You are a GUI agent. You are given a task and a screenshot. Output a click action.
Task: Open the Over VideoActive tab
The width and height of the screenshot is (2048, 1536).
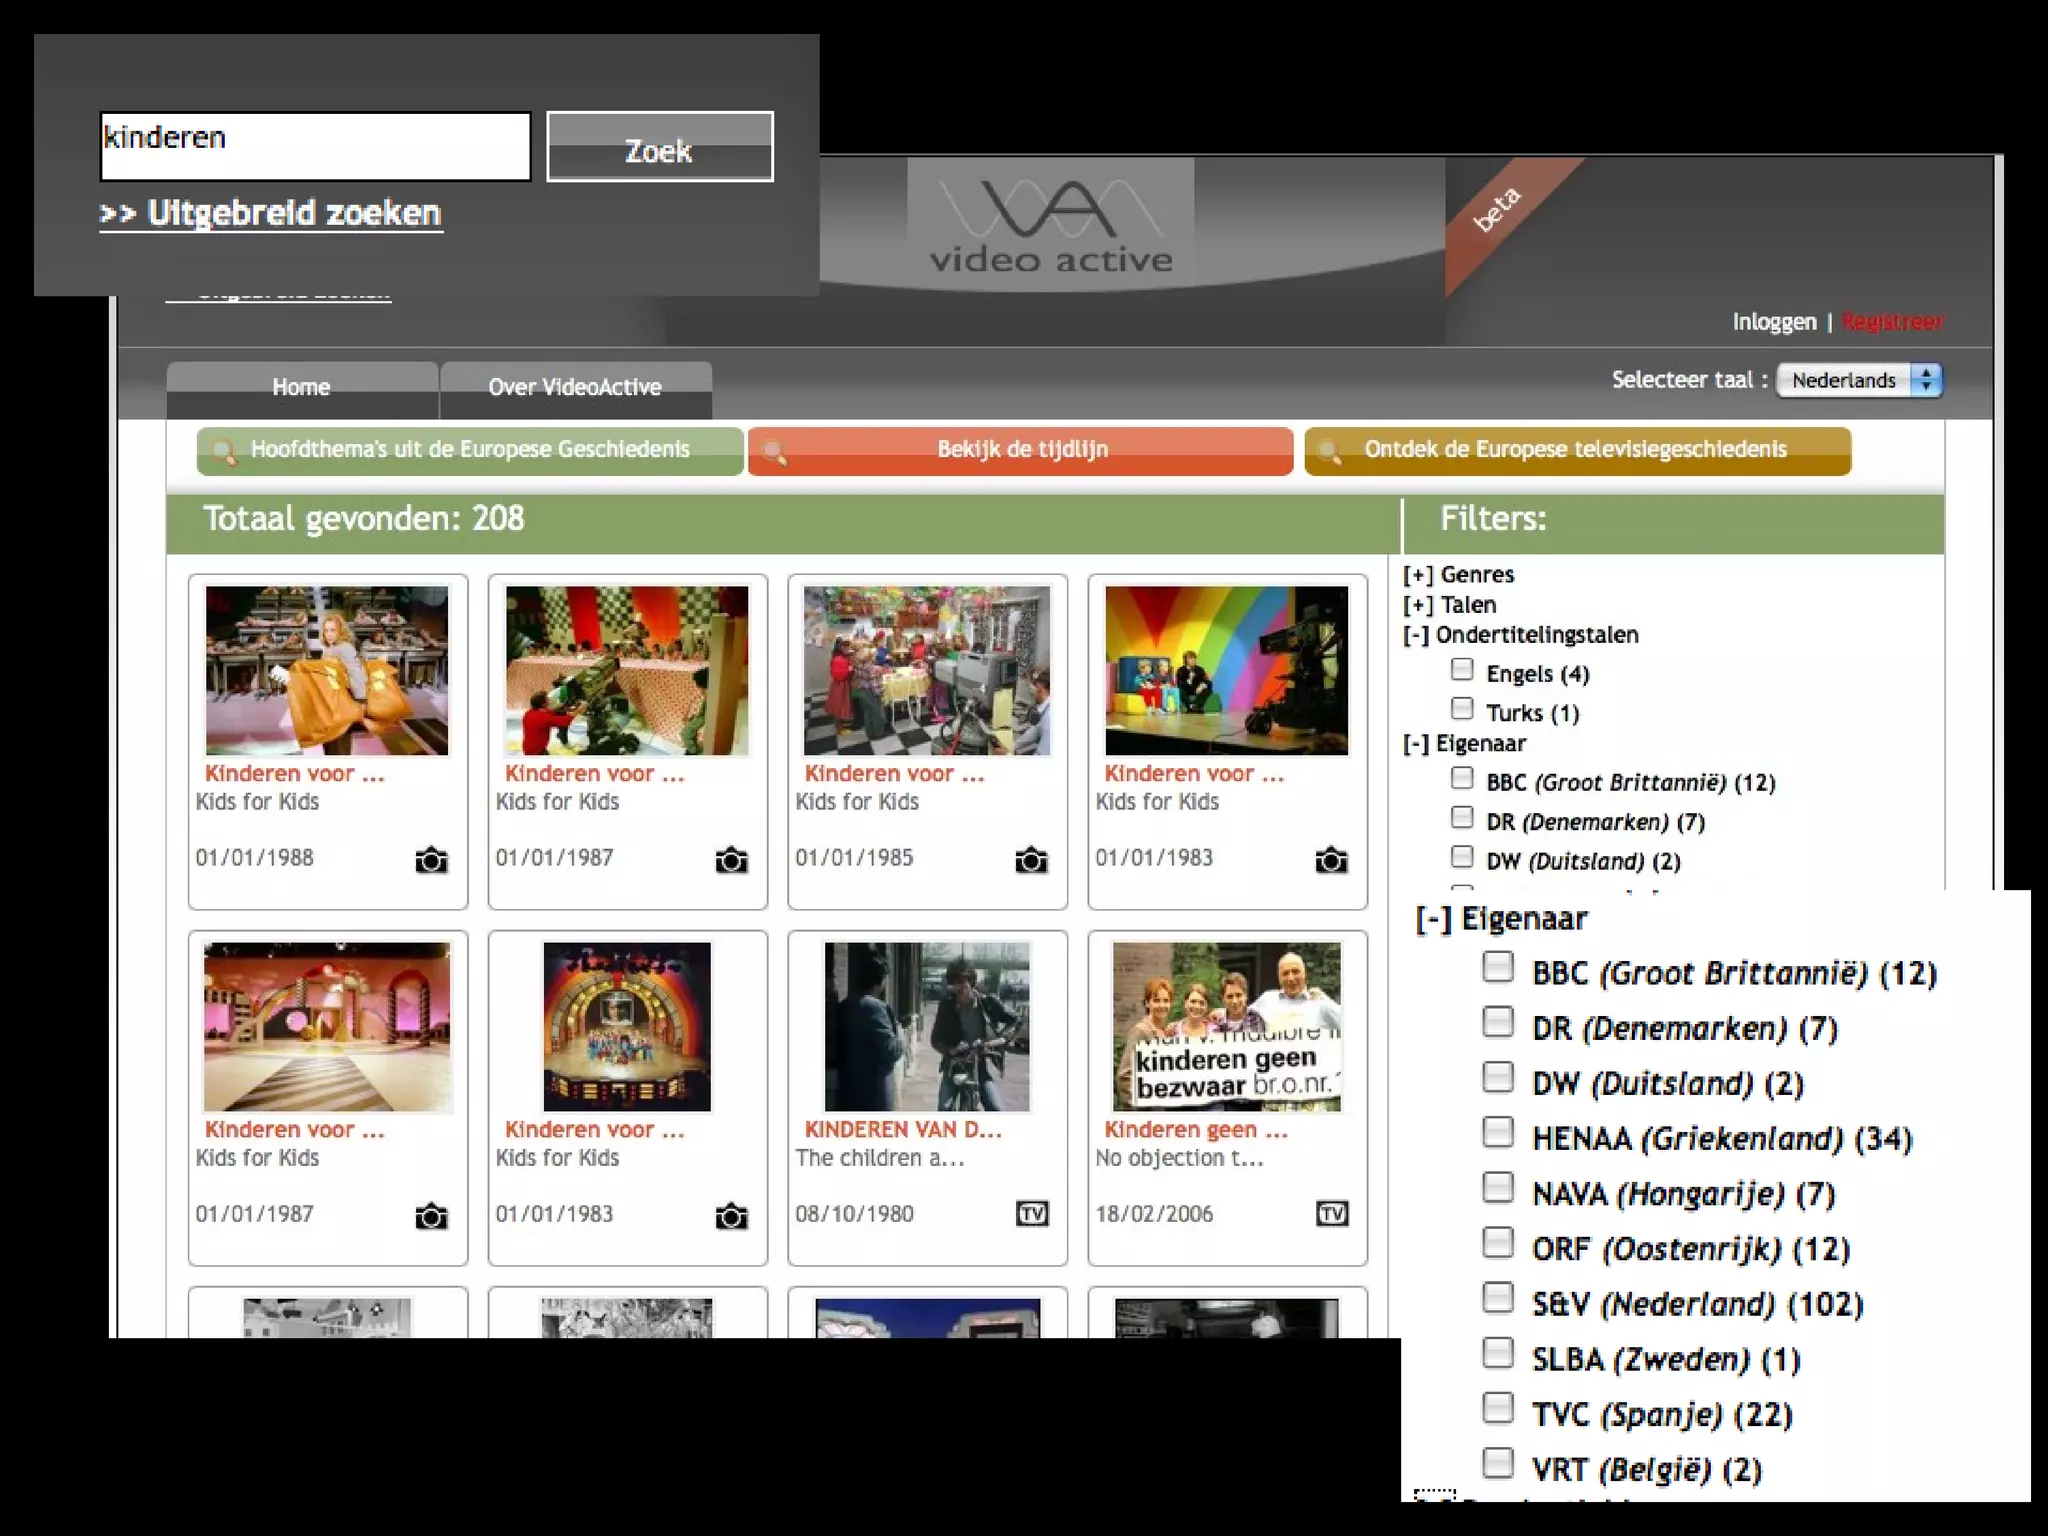pos(575,388)
